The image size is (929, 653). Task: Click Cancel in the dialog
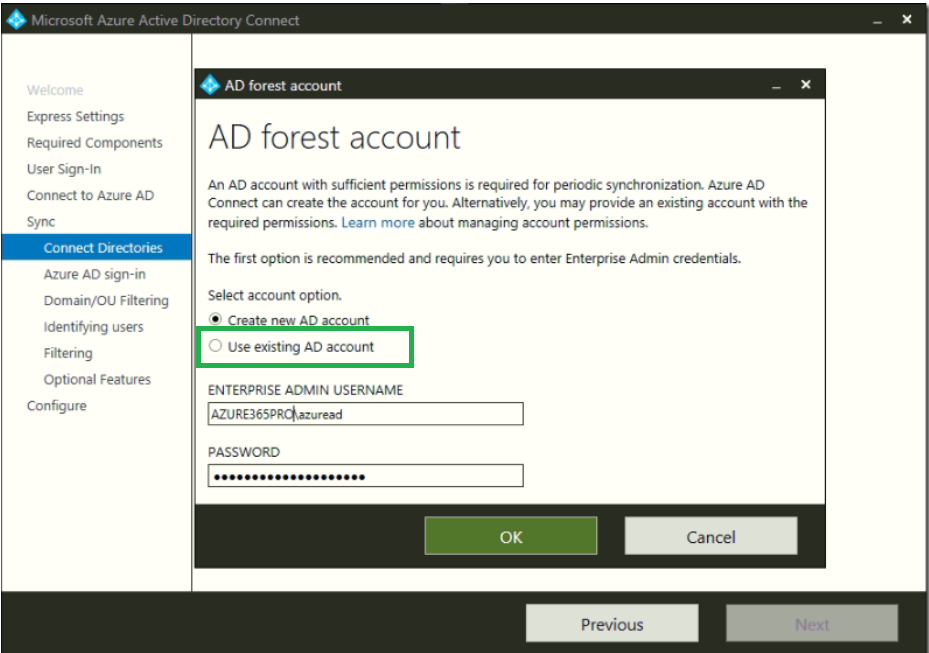click(x=711, y=536)
